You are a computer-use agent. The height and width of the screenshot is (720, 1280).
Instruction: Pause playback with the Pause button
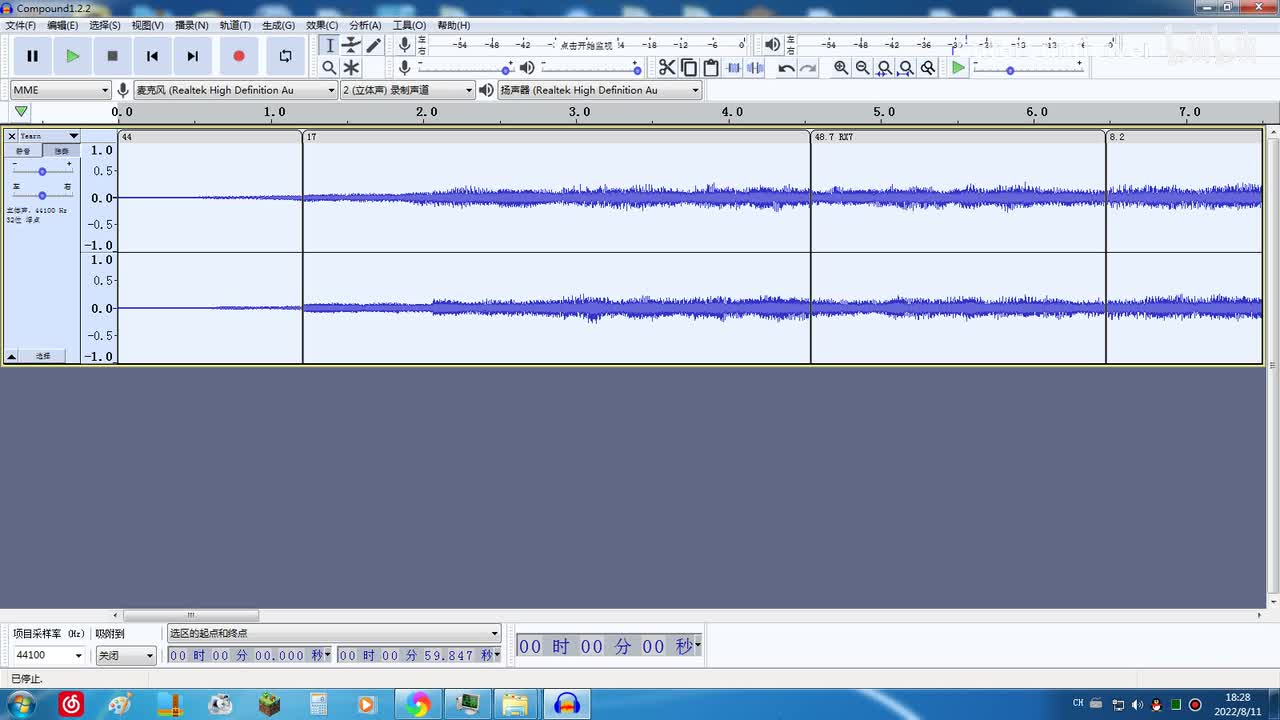(x=32, y=56)
